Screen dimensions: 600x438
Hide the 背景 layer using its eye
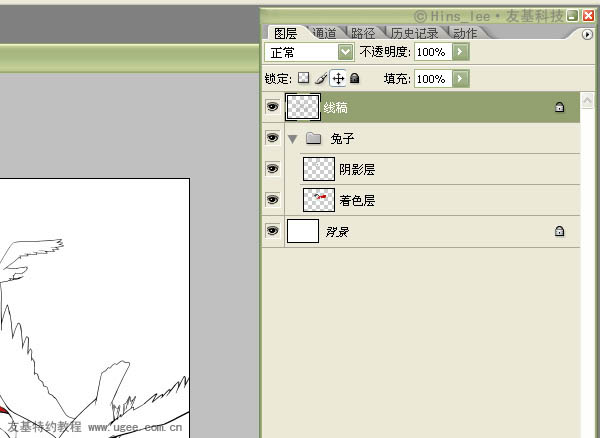[272, 231]
